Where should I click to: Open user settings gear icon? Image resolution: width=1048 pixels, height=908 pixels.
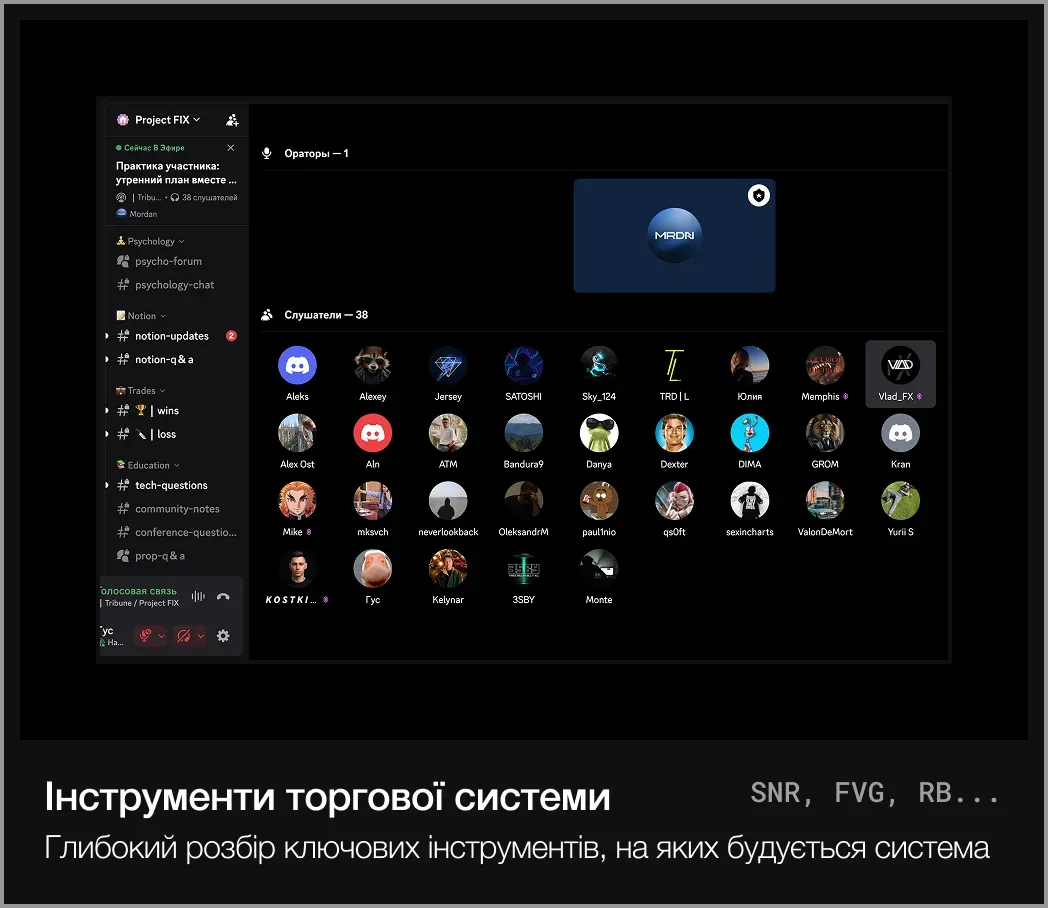click(223, 636)
